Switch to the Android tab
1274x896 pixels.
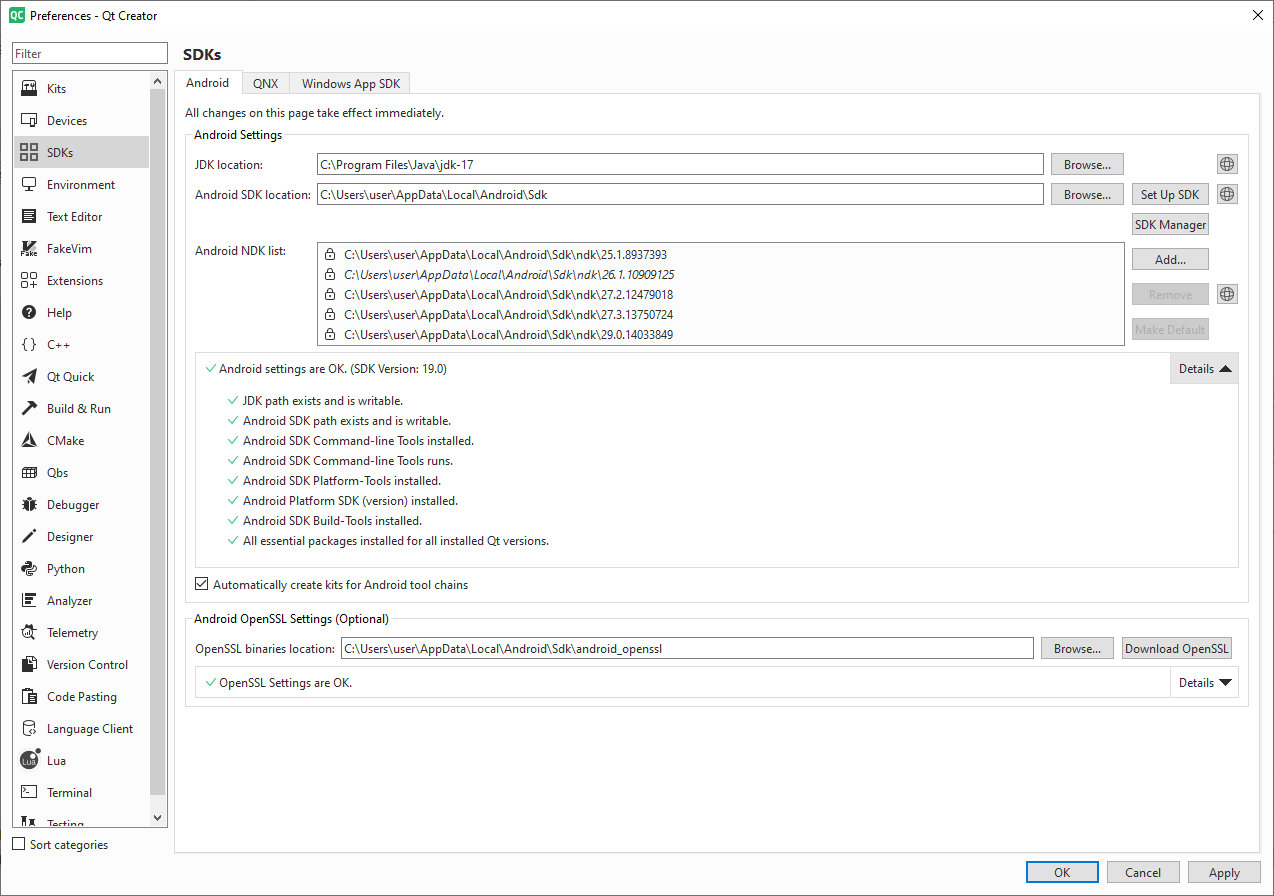click(x=208, y=83)
